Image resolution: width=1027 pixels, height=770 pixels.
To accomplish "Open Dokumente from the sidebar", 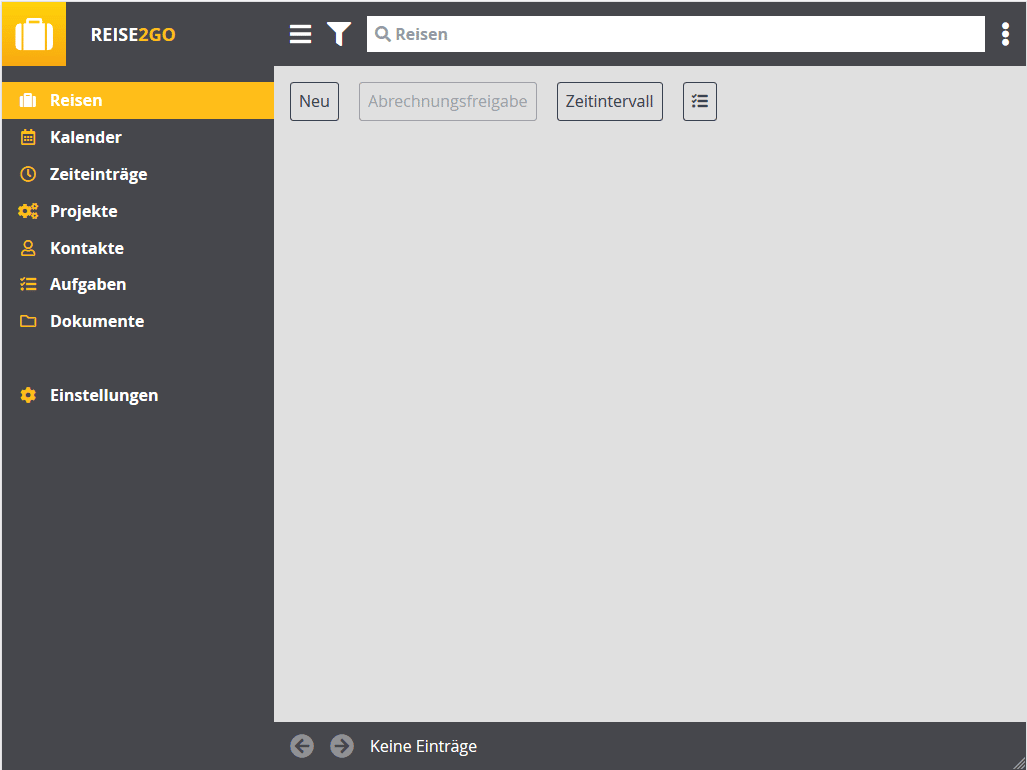I will click(x=97, y=321).
